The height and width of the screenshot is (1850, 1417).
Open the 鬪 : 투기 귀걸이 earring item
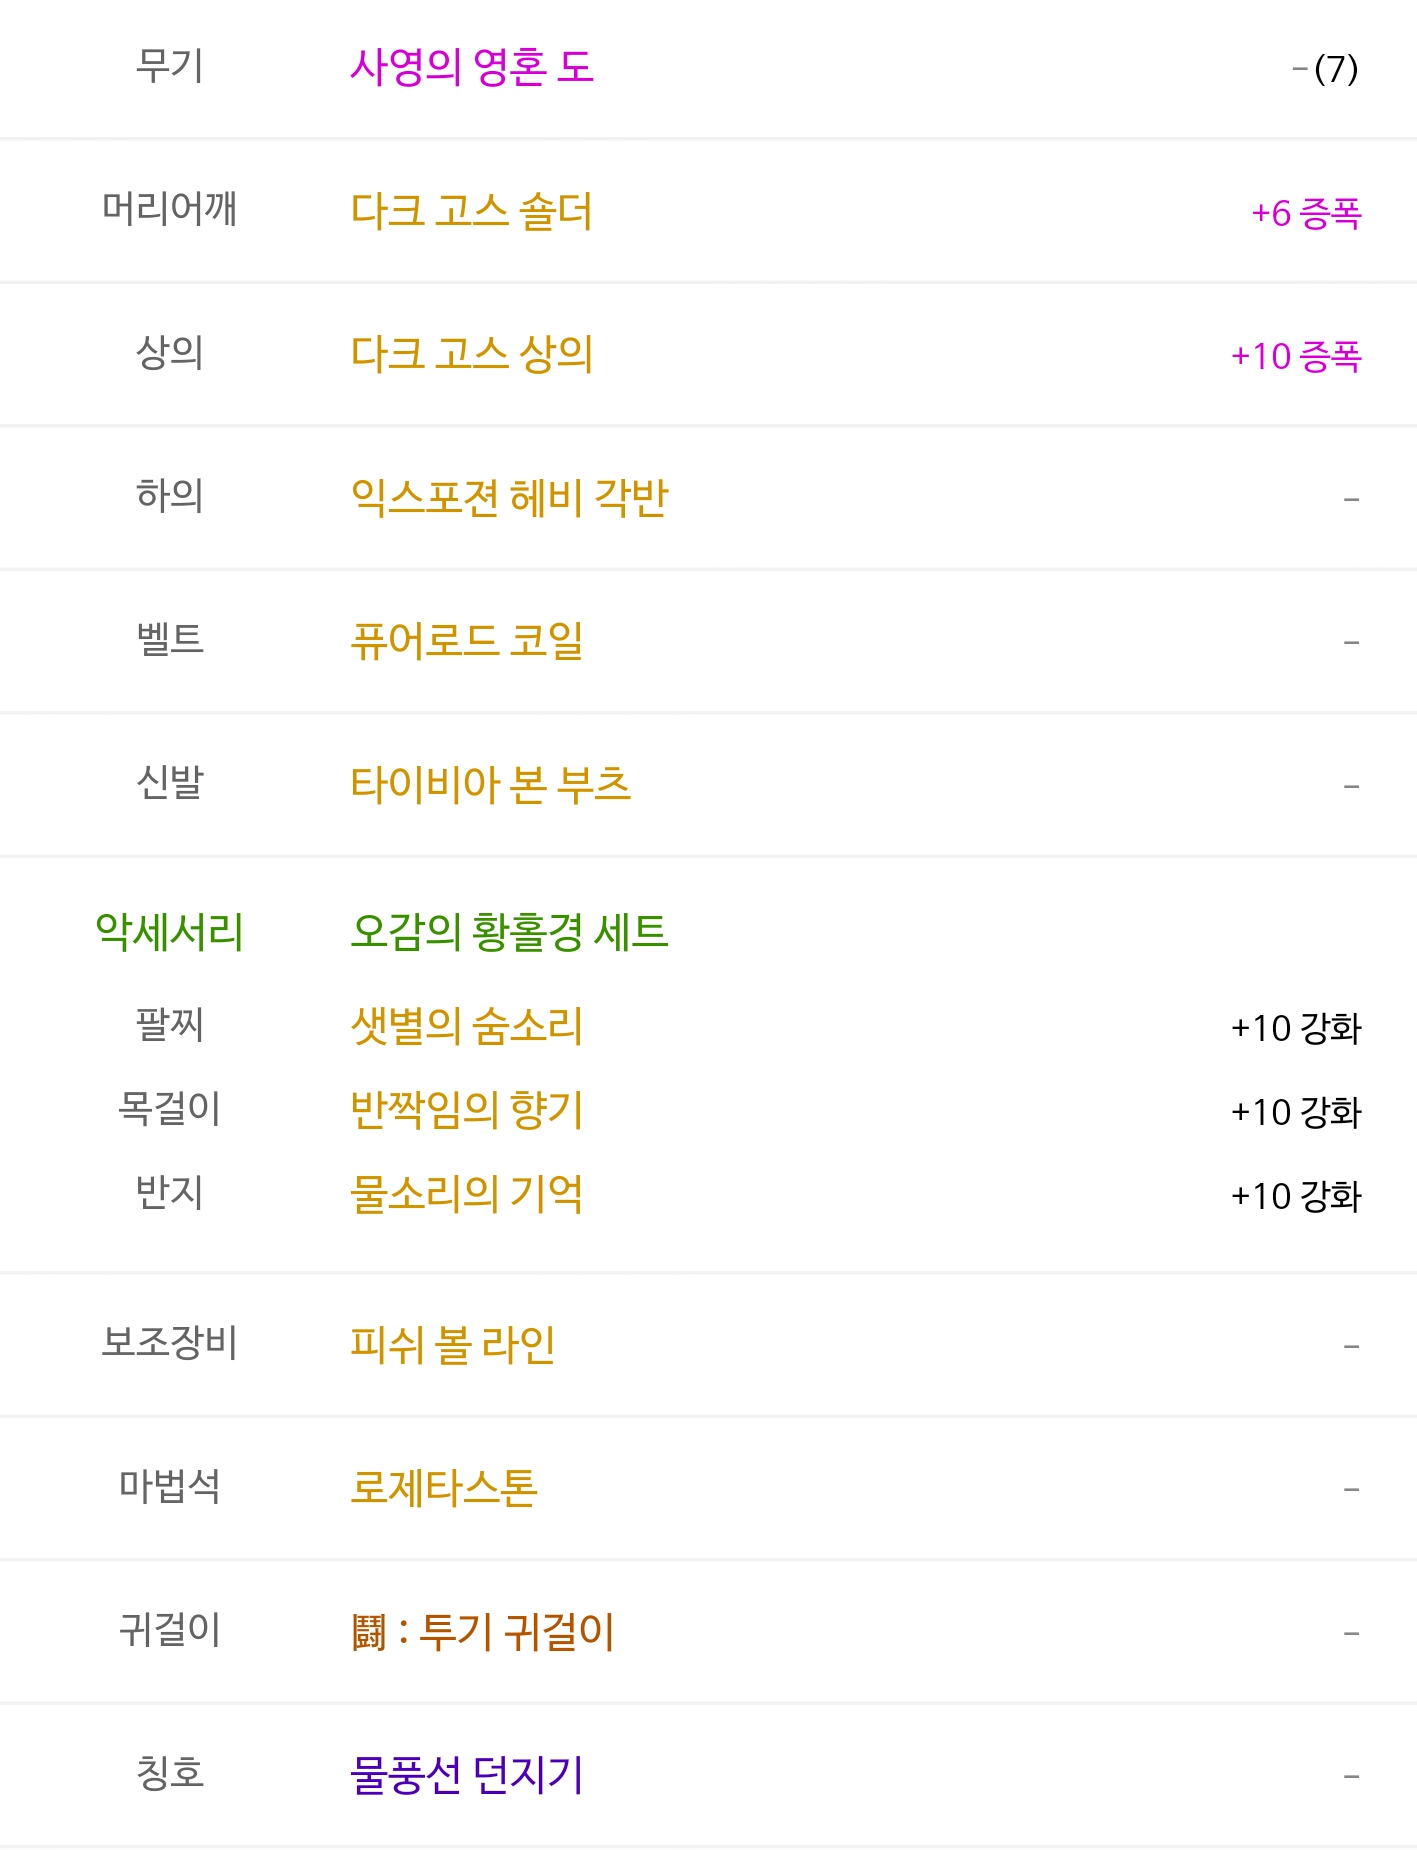[483, 1632]
